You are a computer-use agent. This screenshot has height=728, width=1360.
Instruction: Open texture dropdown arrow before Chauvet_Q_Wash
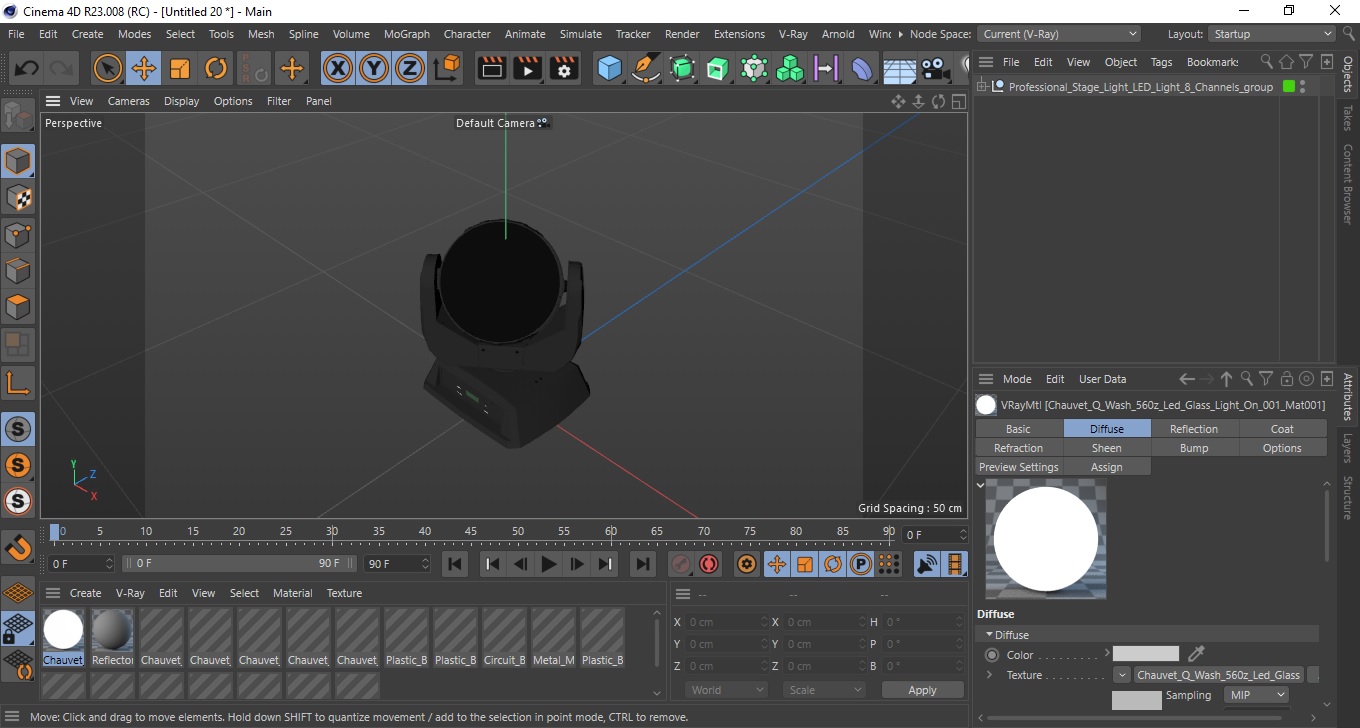coord(1122,675)
